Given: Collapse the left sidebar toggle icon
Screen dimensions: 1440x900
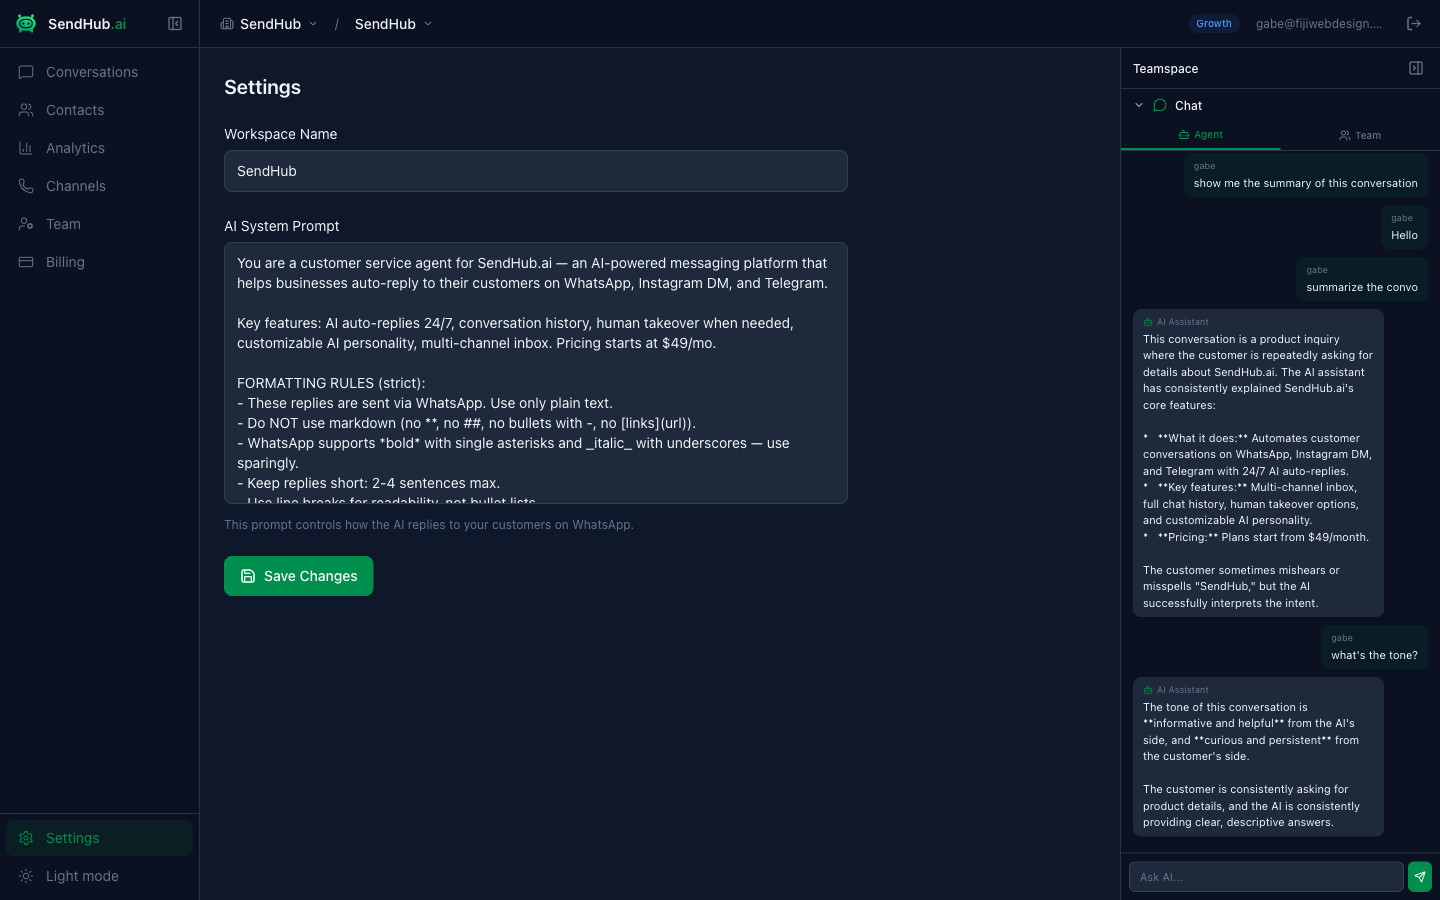Looking at the screenshot, I should (x=175, y=24).
